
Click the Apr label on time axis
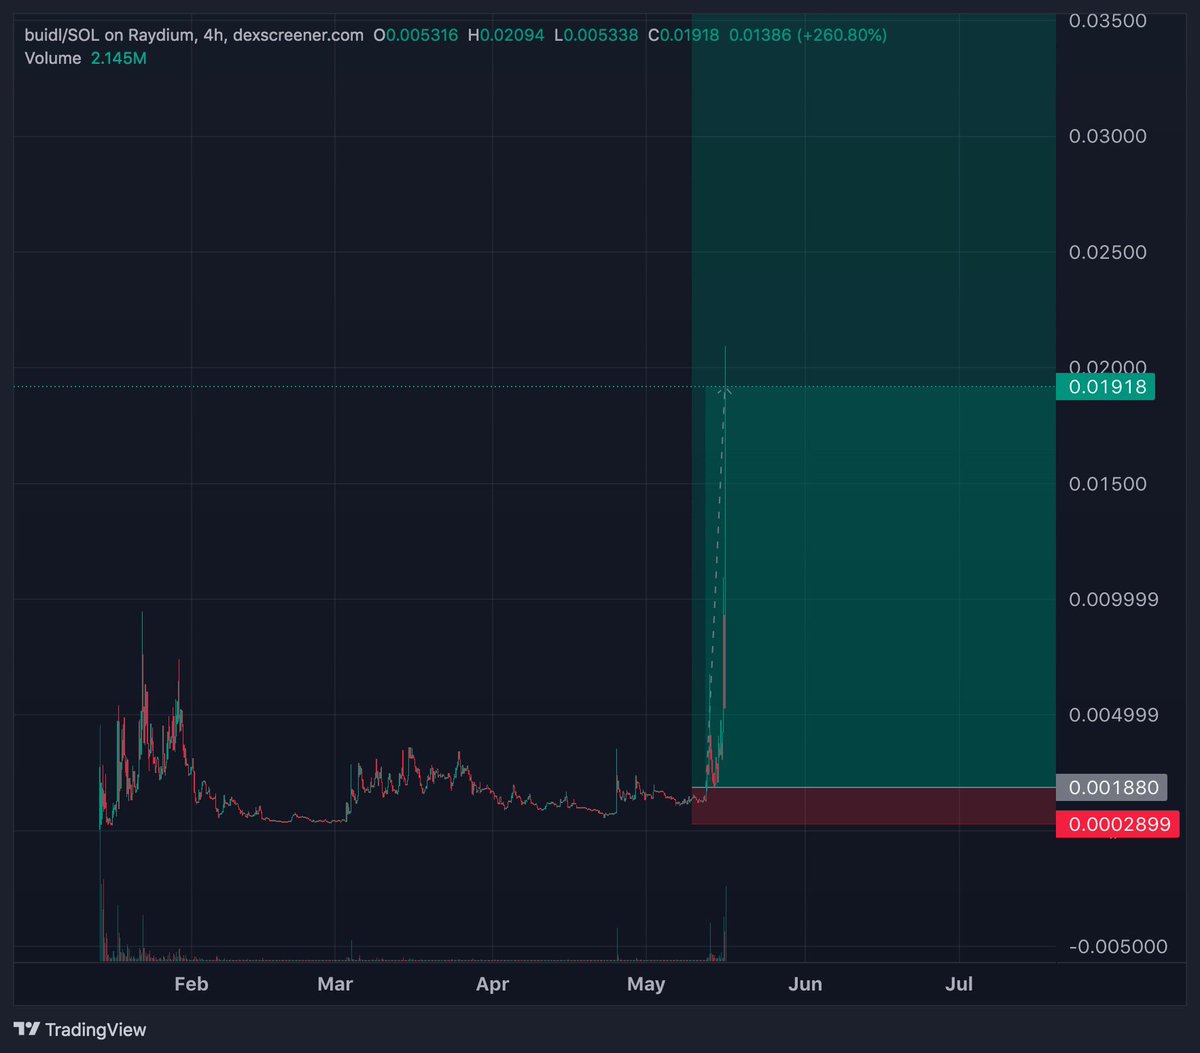(x=492, y=985)
